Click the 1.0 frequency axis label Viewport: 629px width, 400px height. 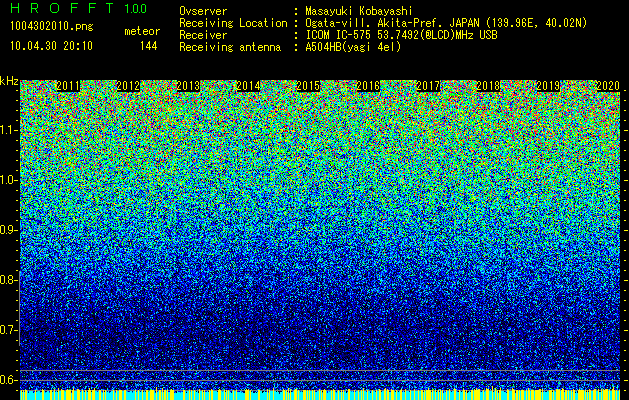pyautogui.click(x=9, y=180)
